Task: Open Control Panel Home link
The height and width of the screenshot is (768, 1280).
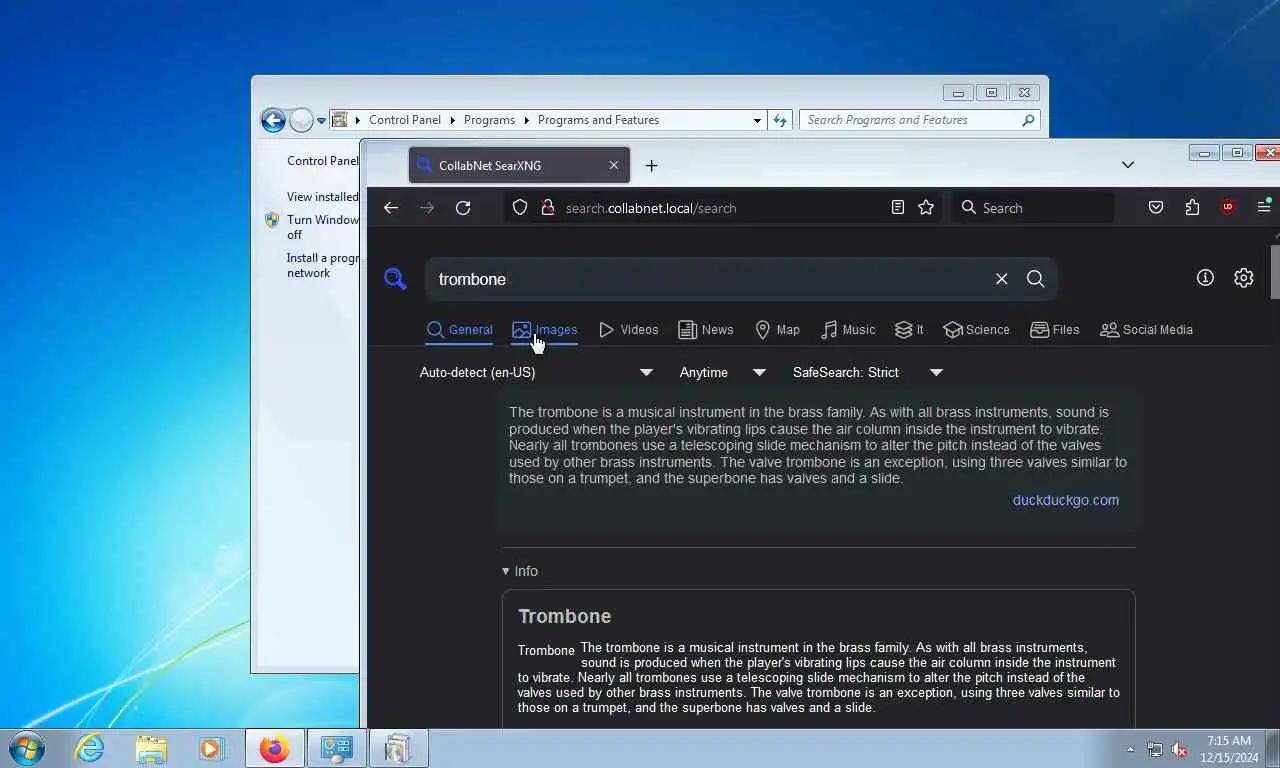Action: click(322, 161)
